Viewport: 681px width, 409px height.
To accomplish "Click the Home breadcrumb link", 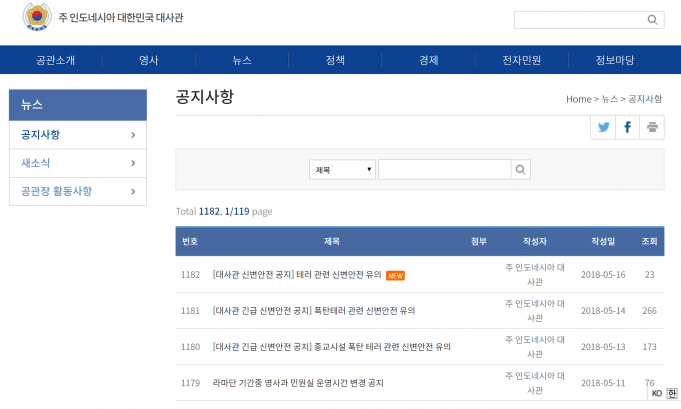I will pyautogui.click(x=578, y=99).
